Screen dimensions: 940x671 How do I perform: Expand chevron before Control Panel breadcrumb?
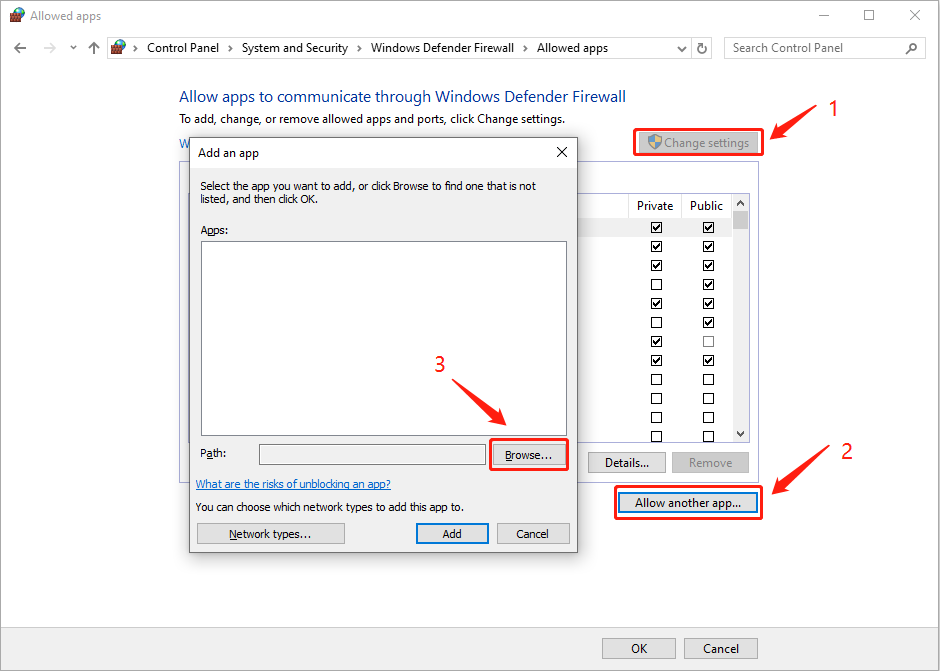pos(135,49)
